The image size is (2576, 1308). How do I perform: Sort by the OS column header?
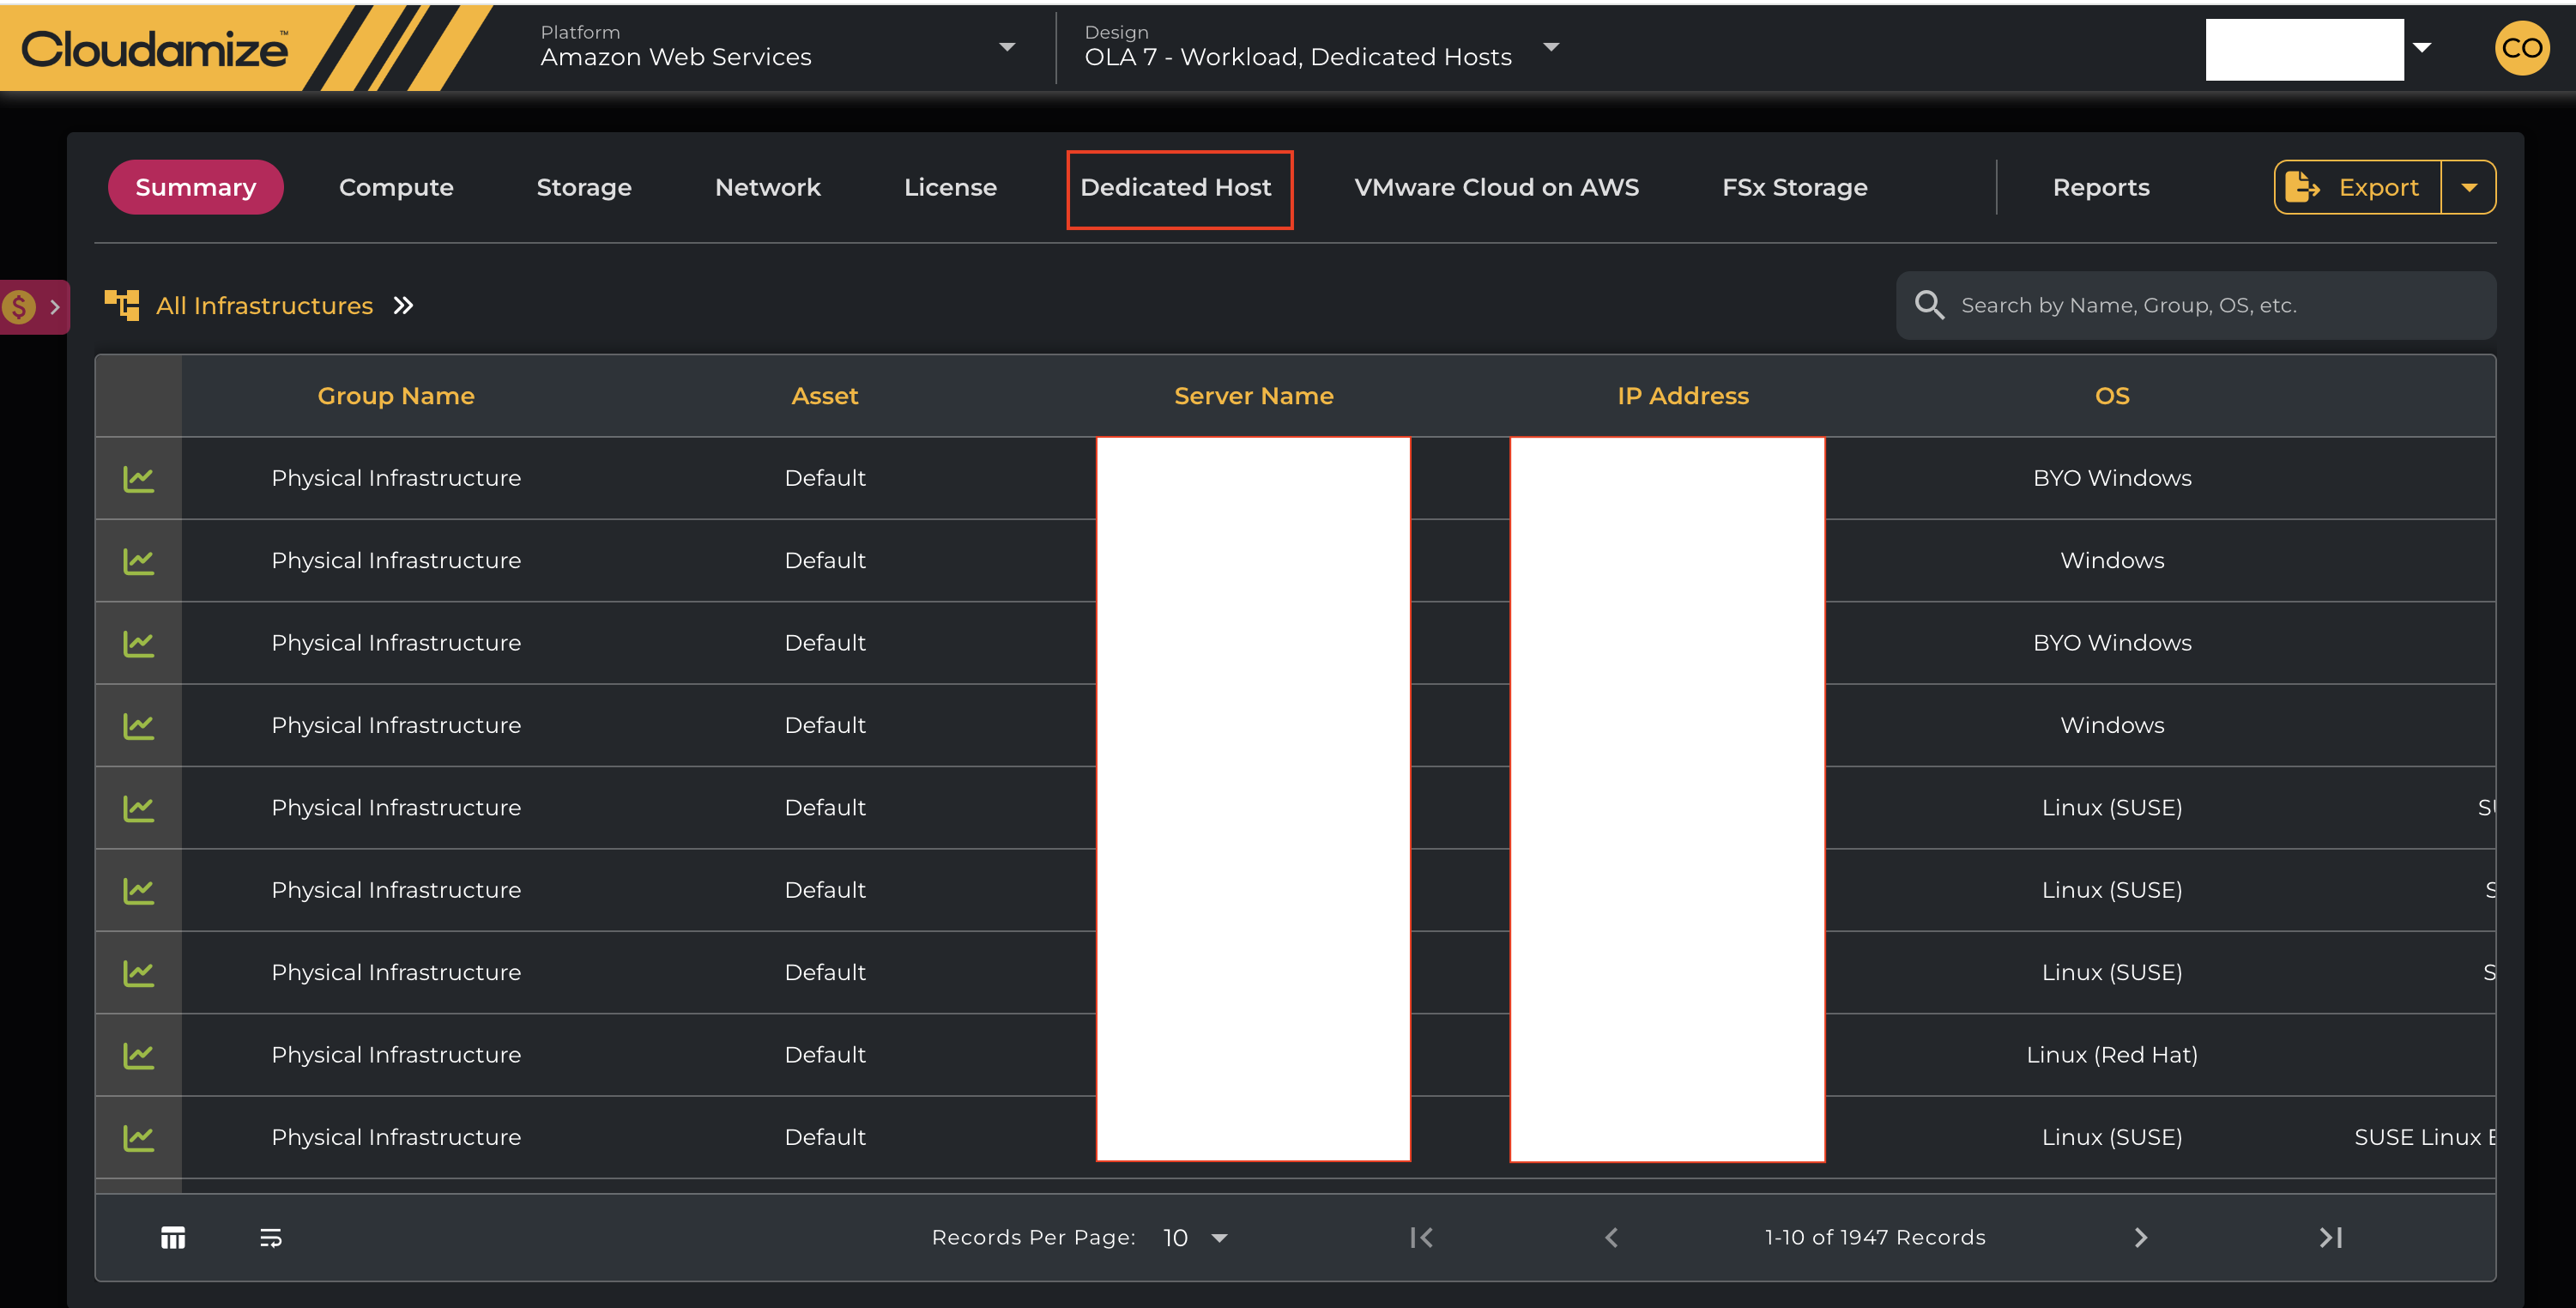[x=2112, y=396]
